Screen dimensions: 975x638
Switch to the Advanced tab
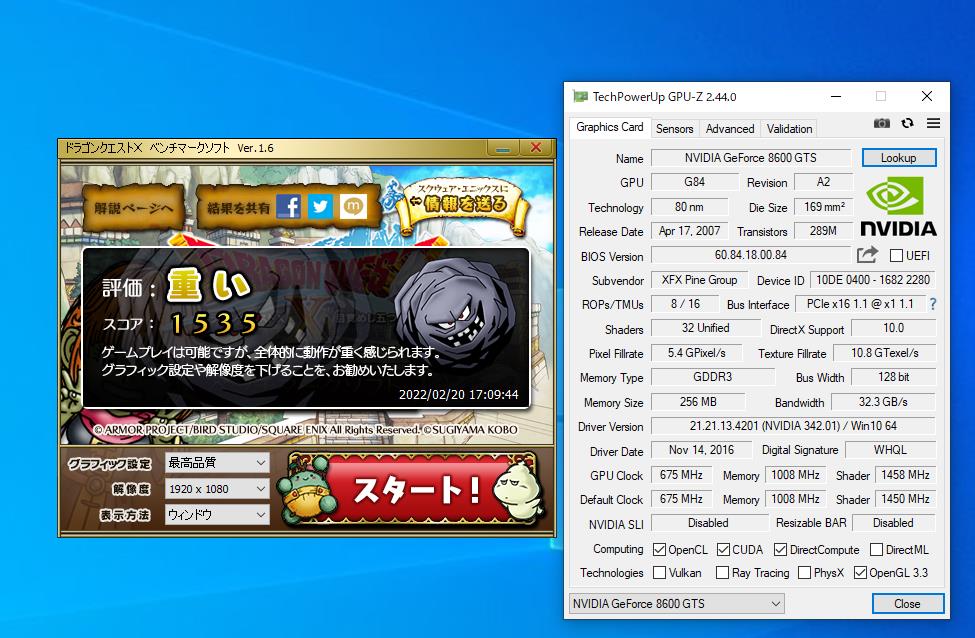click(730, 129)
